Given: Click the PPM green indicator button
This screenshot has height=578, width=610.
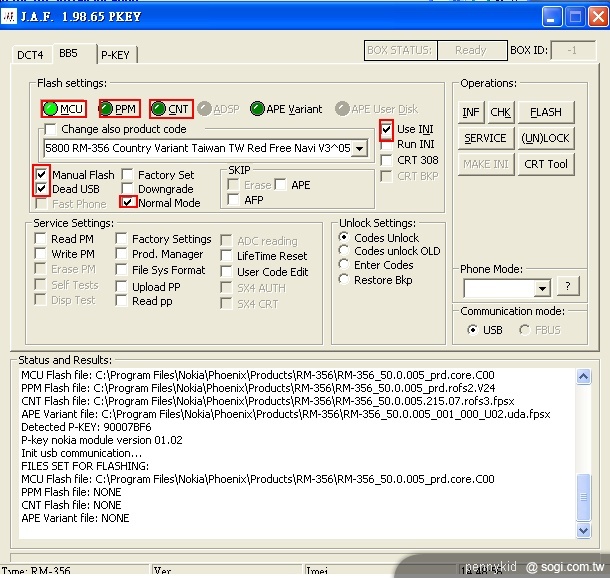Looking at the screenshot, I should [106, 108].
